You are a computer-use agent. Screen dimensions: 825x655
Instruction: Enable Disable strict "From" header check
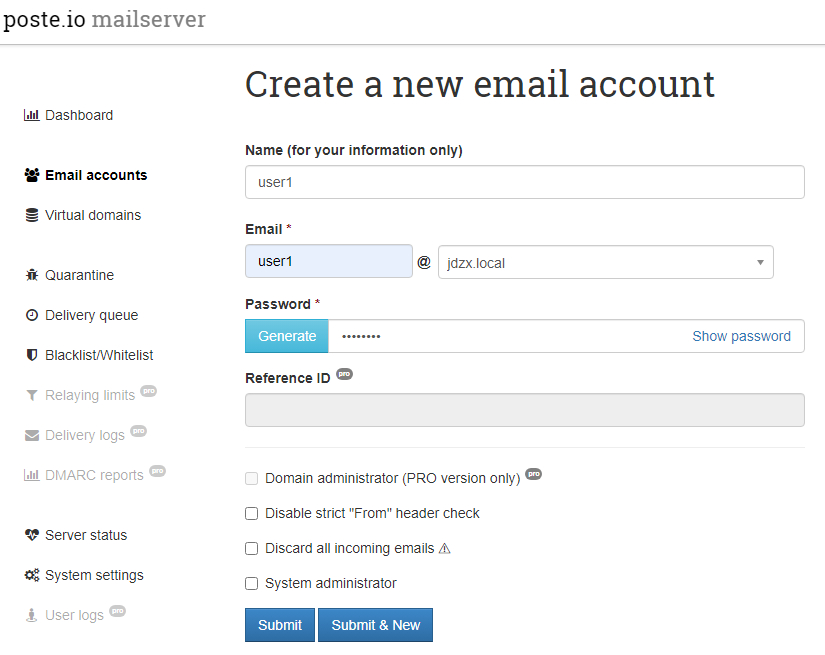pyautogui.click(x=252, y=513)
